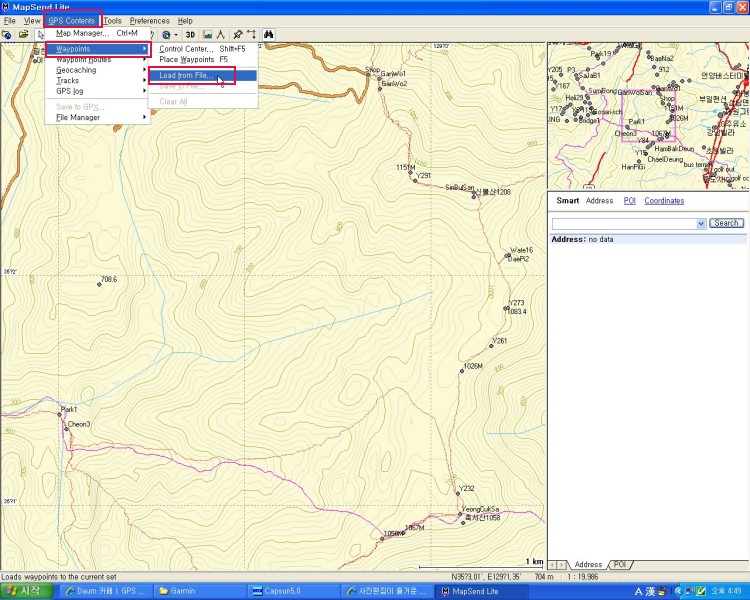Image resolution: width=750 pixels, height=600 pixels.
Task: Click the open folder toolbar icon
Action: 23,34
